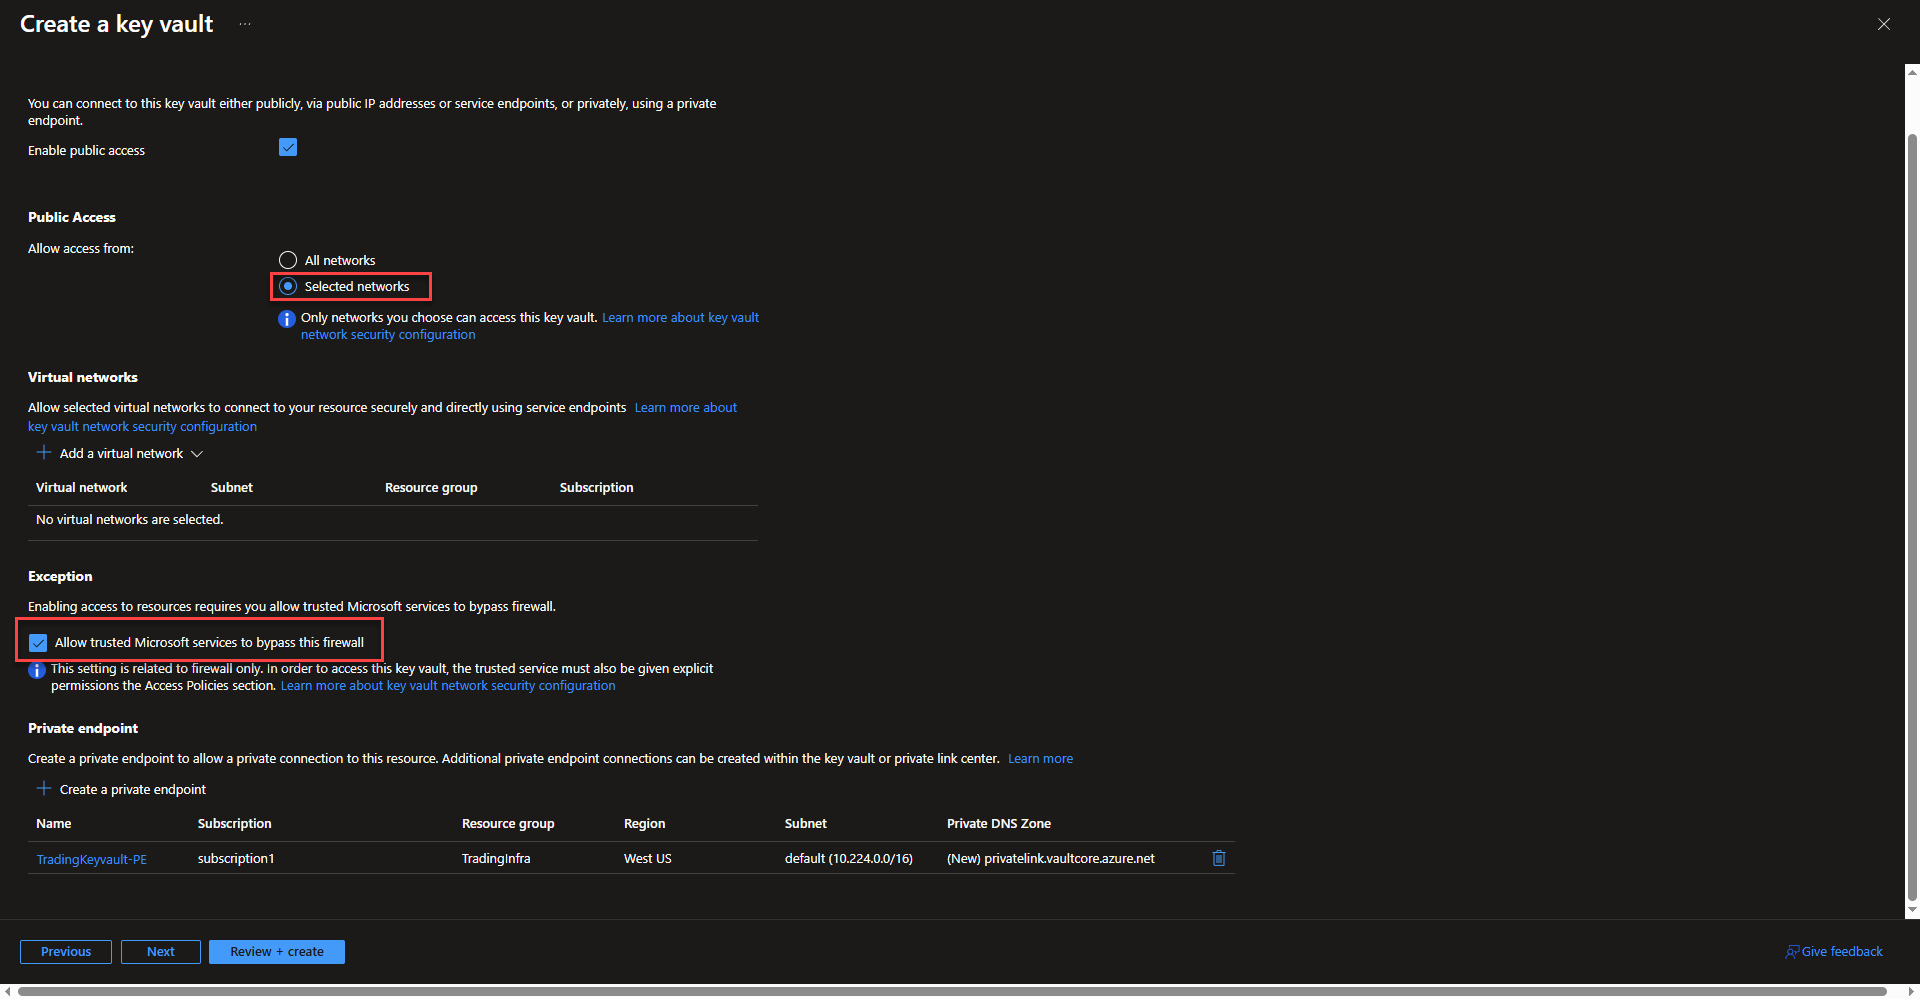Delete the TradingKeyvault-PE private endpoint

tap(1218, 858)
